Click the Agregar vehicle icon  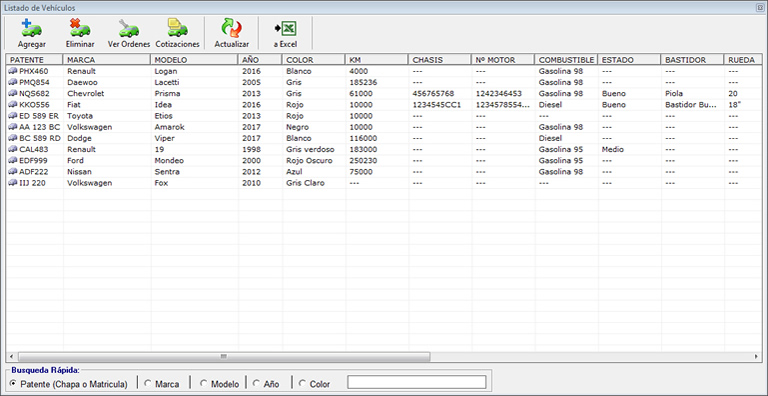click(x=31, y=29)
